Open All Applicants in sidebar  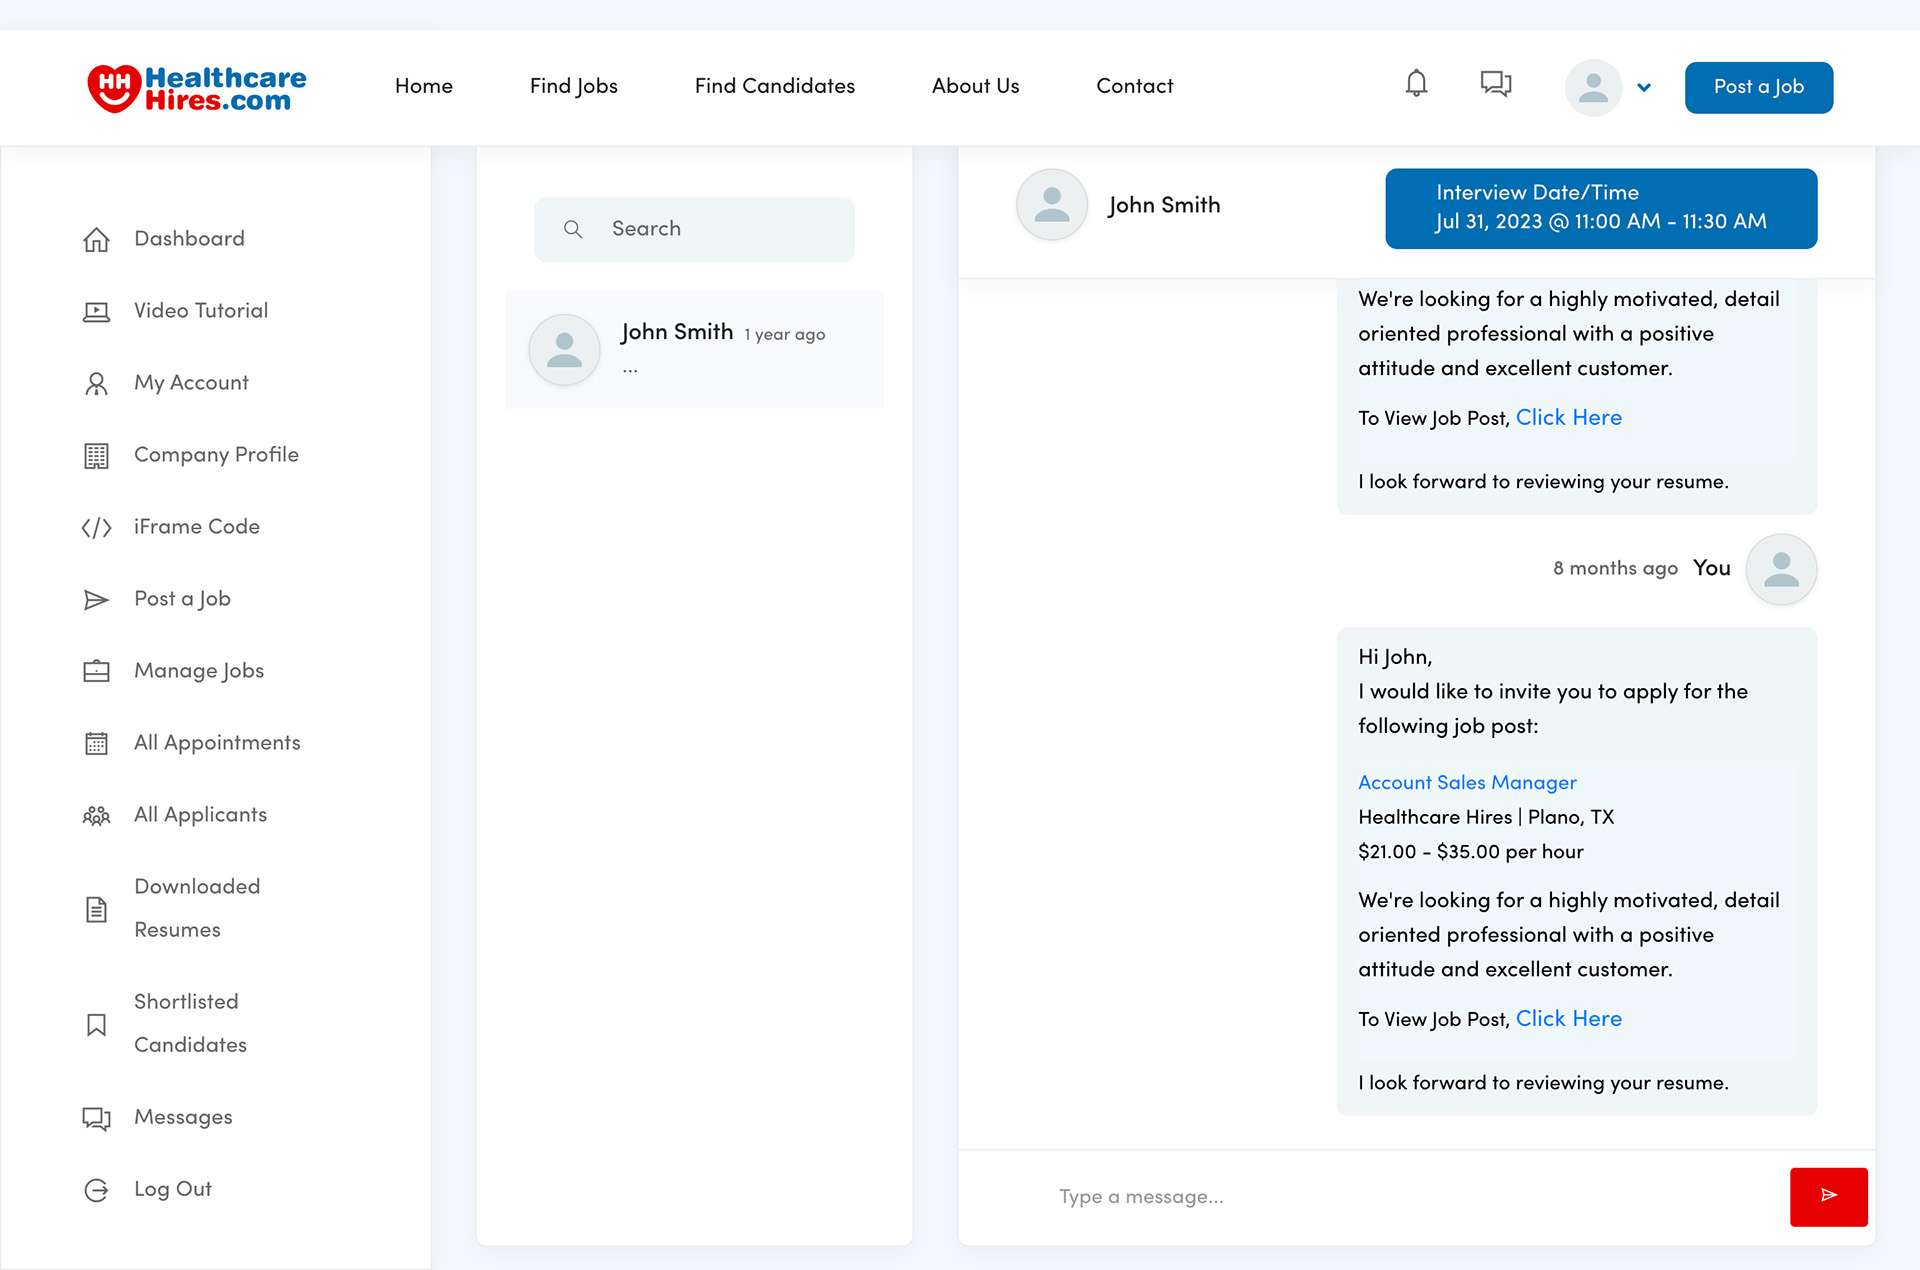(200, 815)
